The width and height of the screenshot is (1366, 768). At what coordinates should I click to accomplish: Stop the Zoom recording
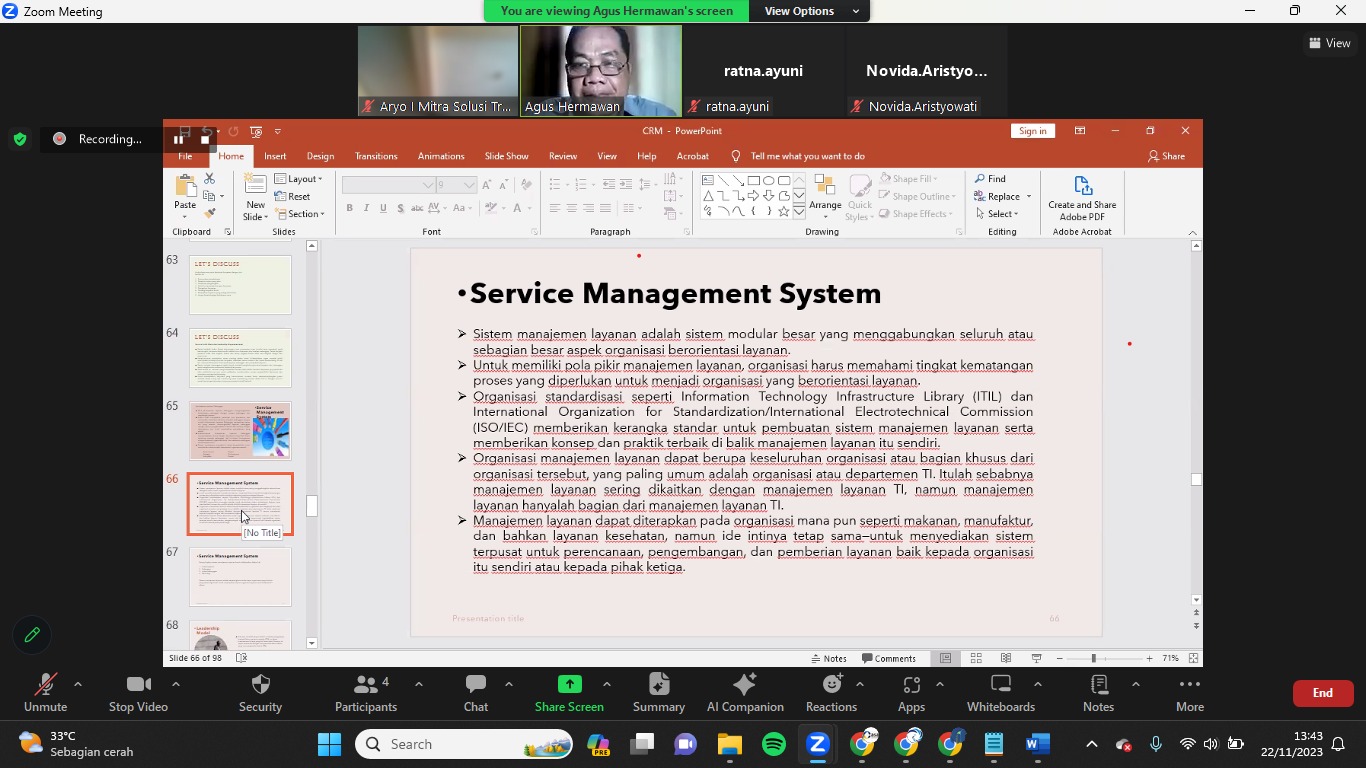click(205, 139)
